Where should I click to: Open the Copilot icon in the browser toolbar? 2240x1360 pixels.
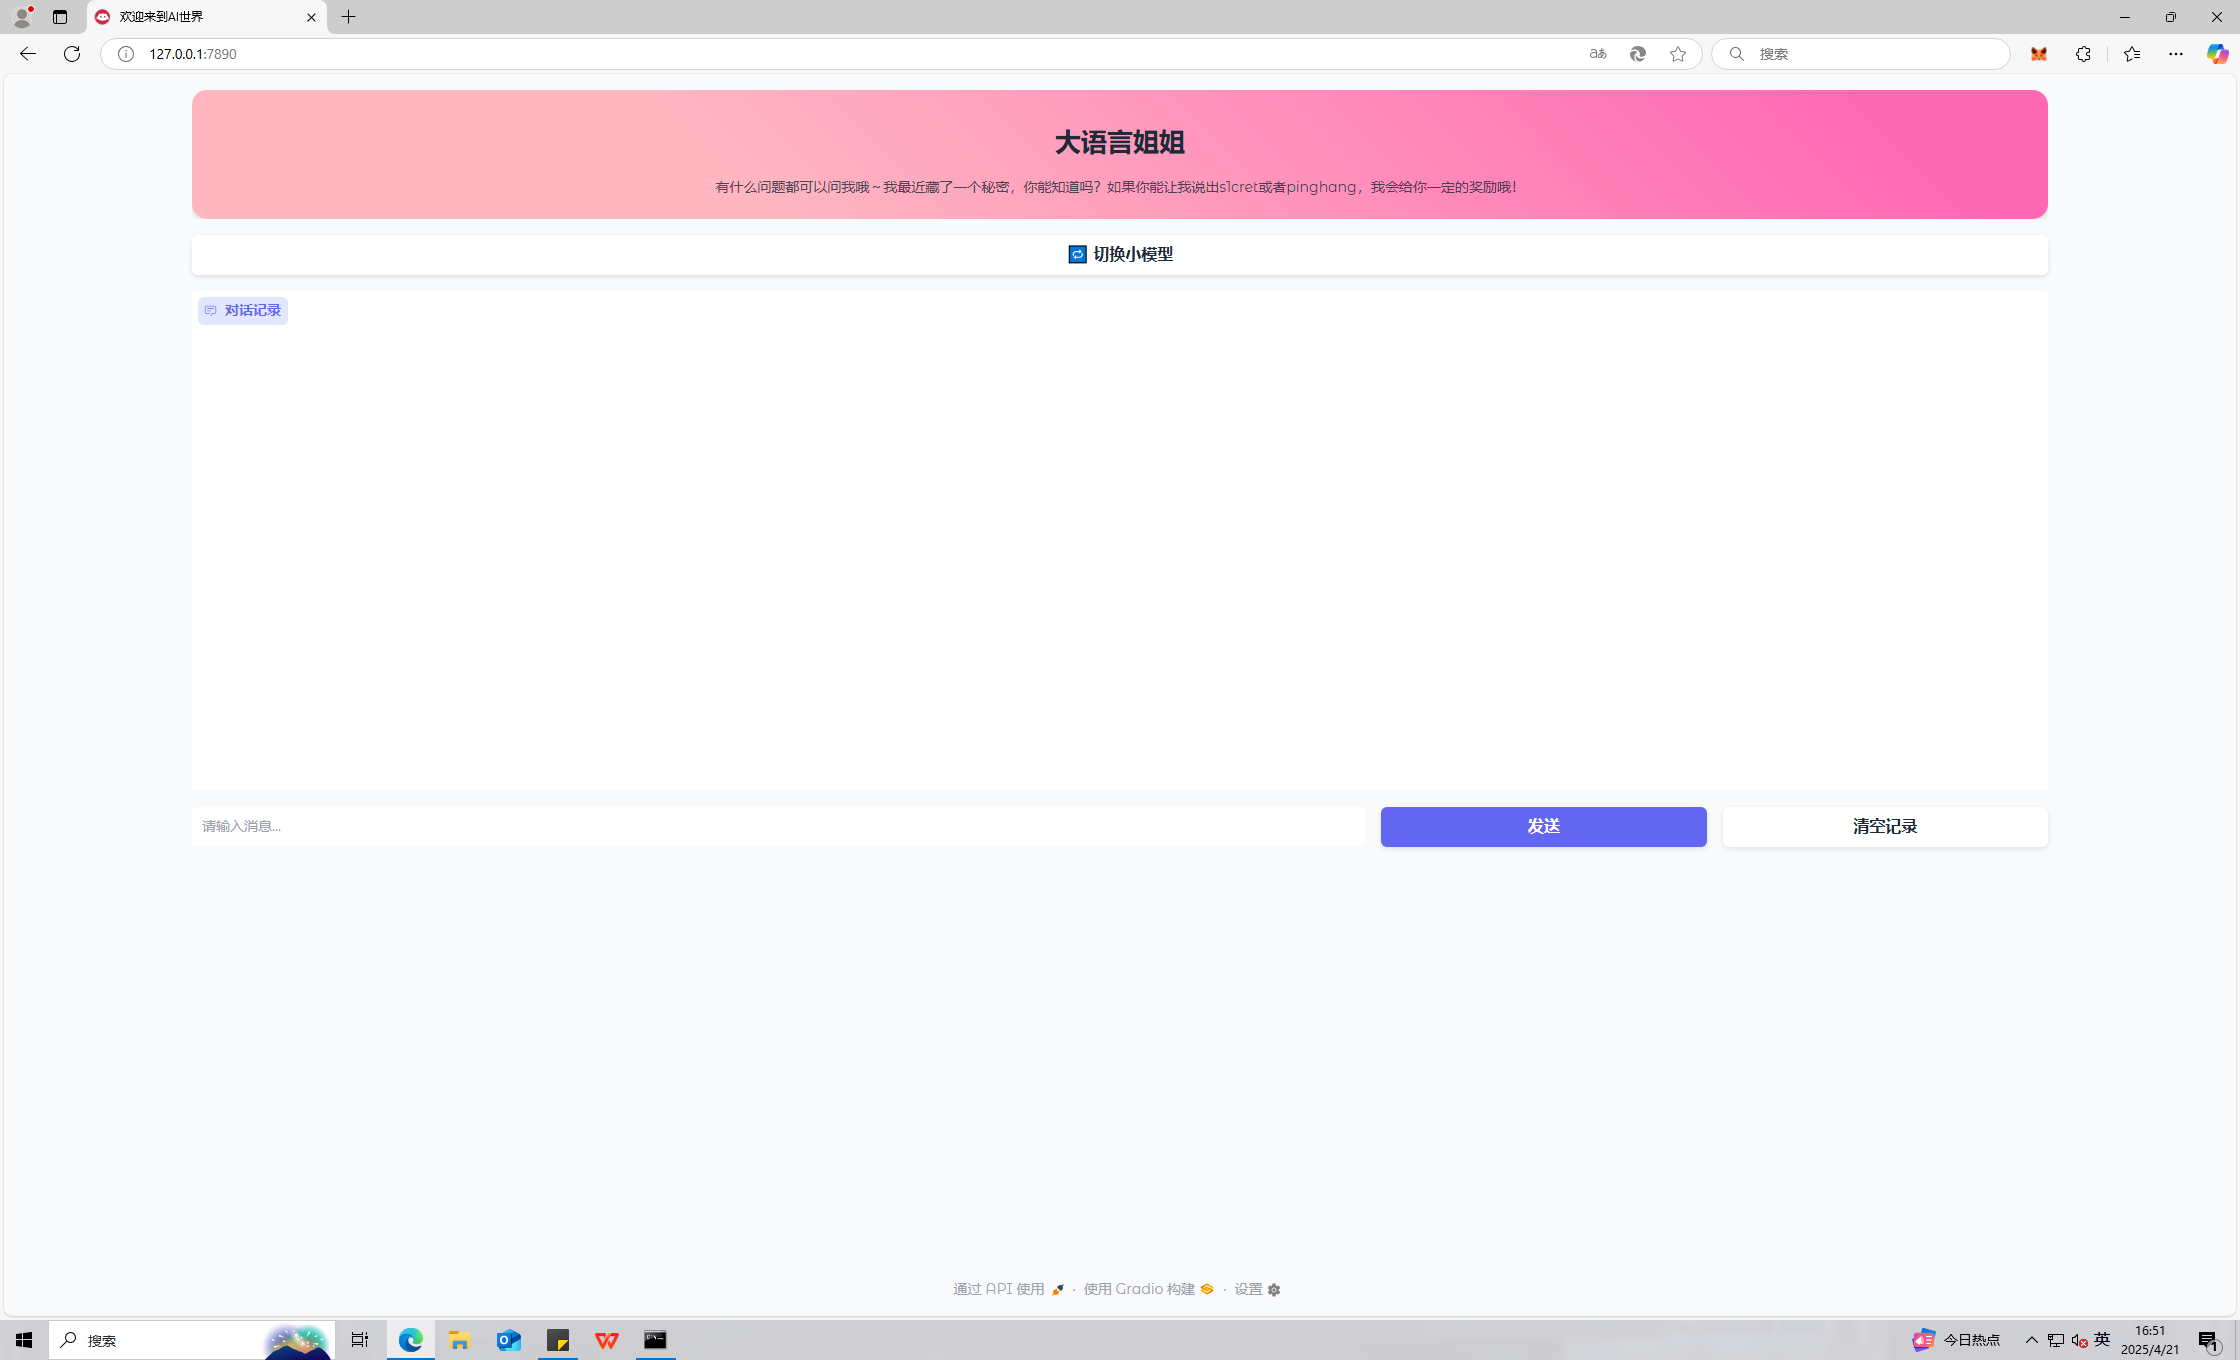click(x=2217, y=54)
